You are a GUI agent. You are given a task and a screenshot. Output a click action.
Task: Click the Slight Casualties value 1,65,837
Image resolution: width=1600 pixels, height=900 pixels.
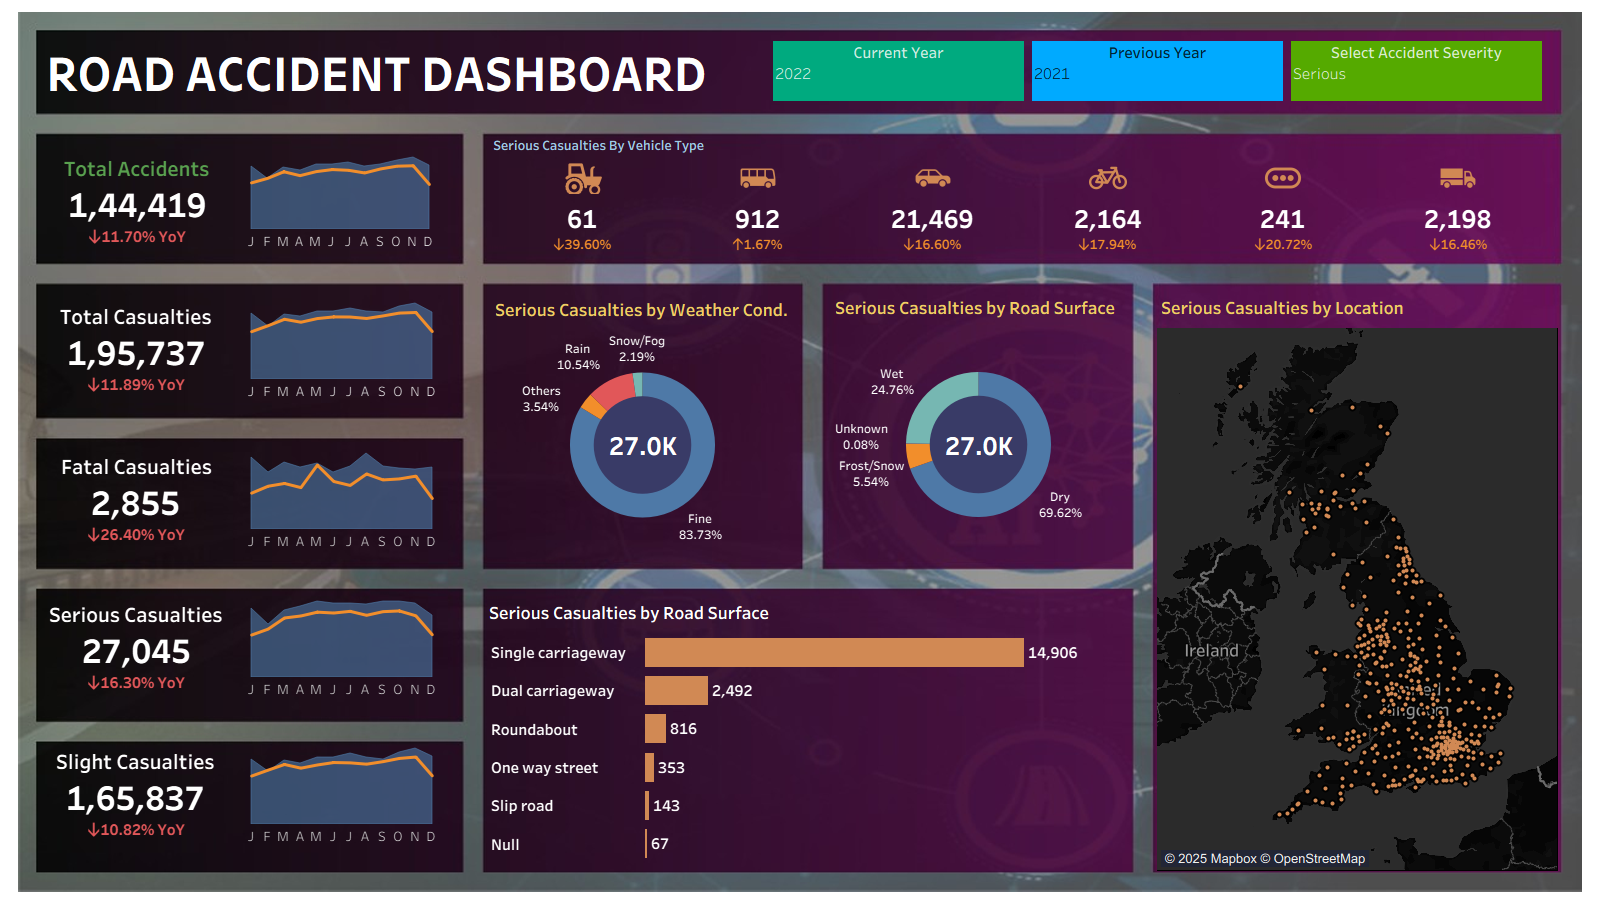tap(135, 799)
